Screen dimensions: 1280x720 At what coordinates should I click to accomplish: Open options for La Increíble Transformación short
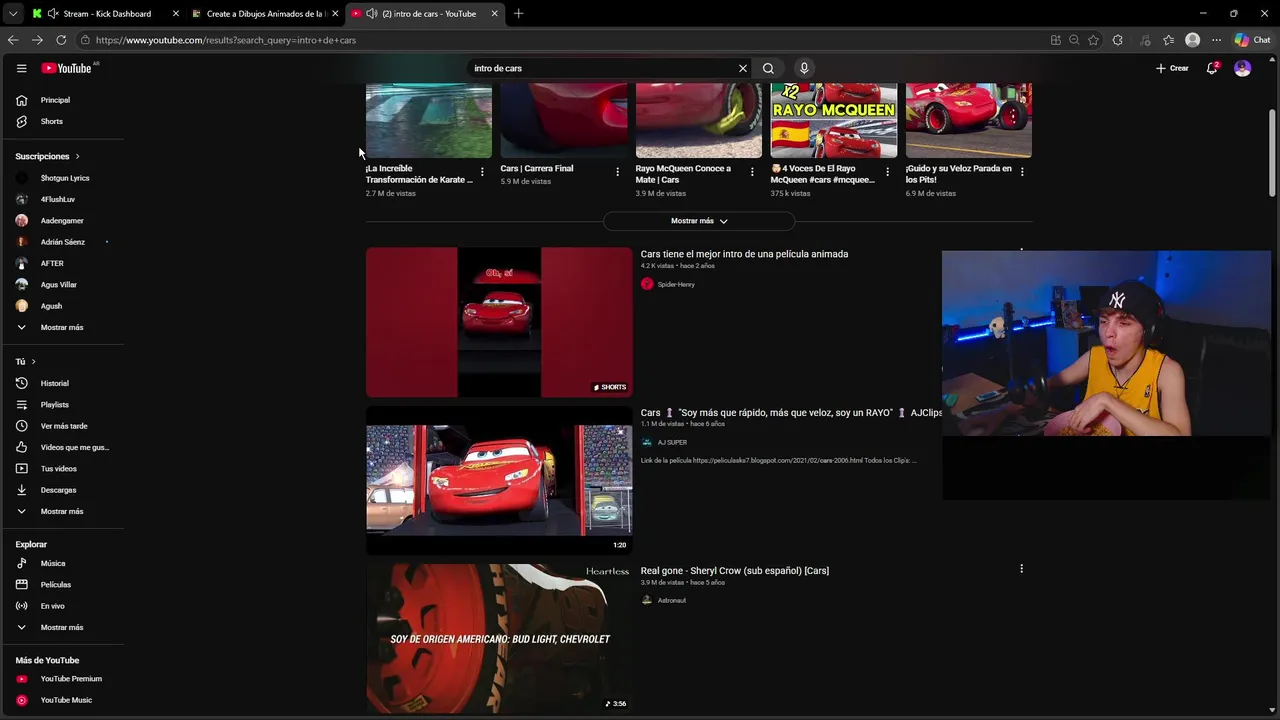tap(482, 172)
